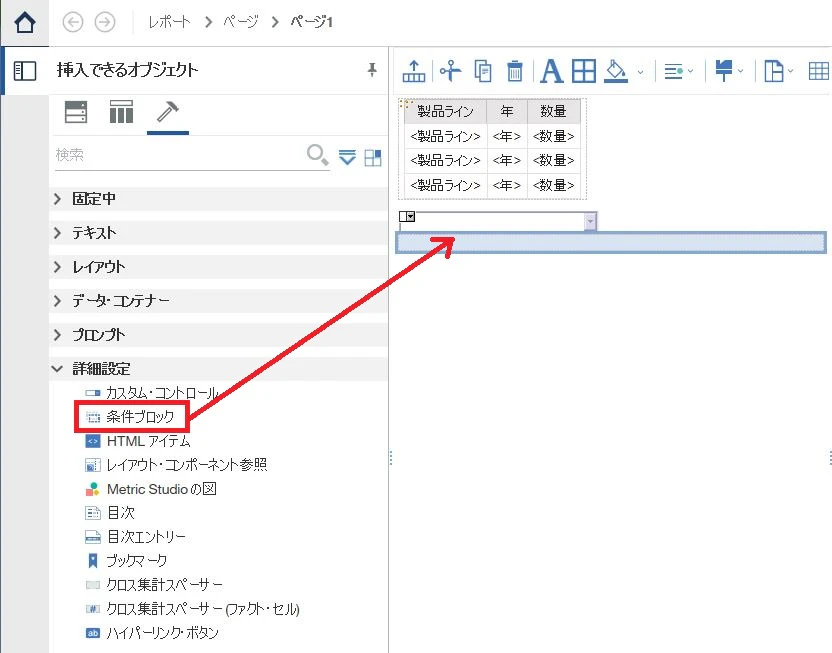Collapse the 詳細設定 section
Image resolution: width=832 pixels, height=653 pixels.
pyautogui.click(x=219, y=369)
